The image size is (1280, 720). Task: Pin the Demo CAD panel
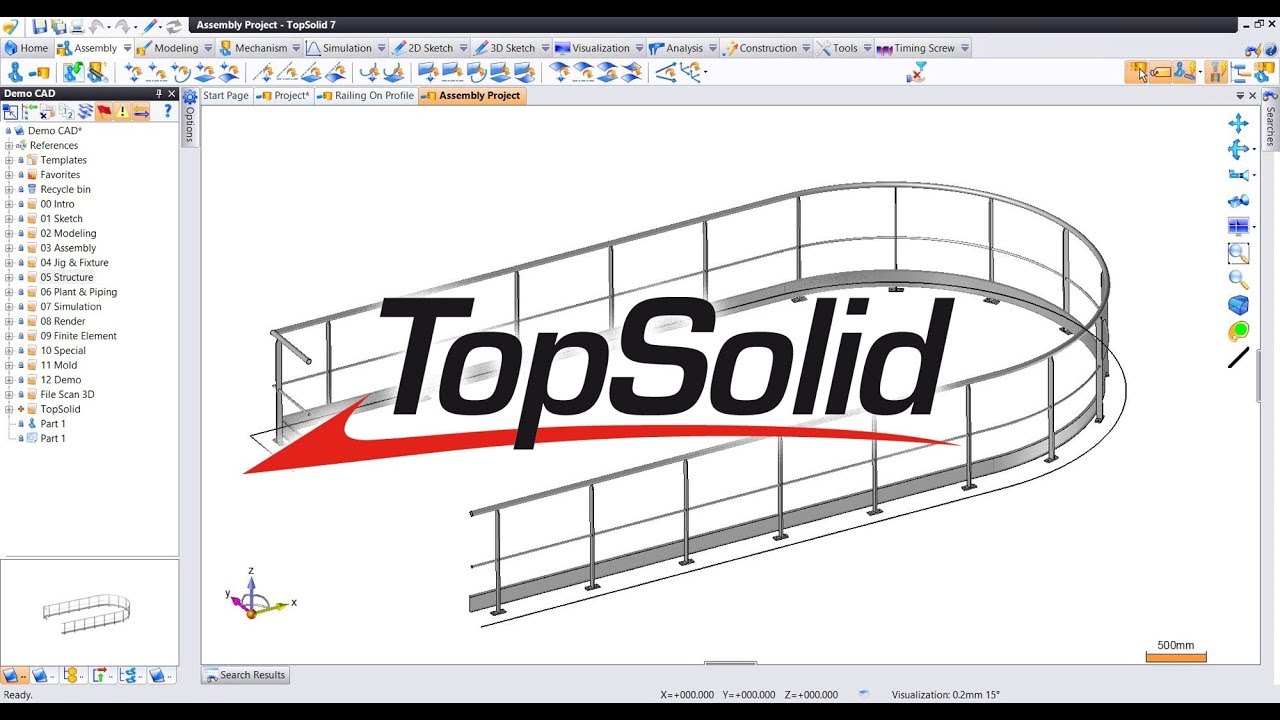tap(159, 94)
